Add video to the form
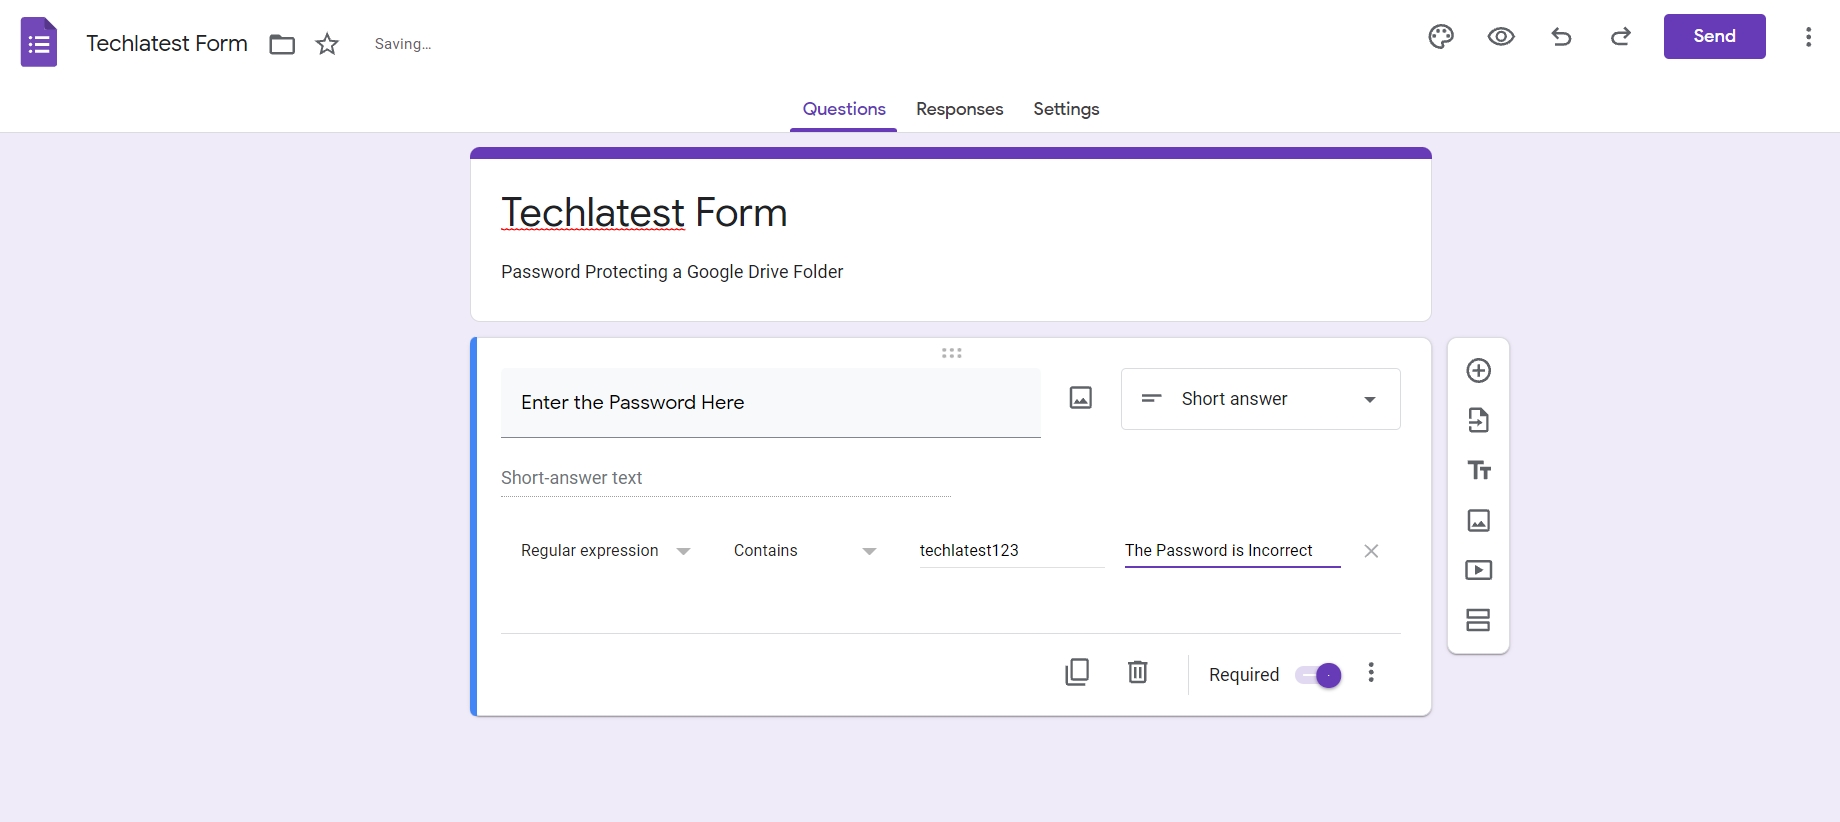Viewport: 1840px width, 822px height. pyautogui.click(x=1479, y=570)
